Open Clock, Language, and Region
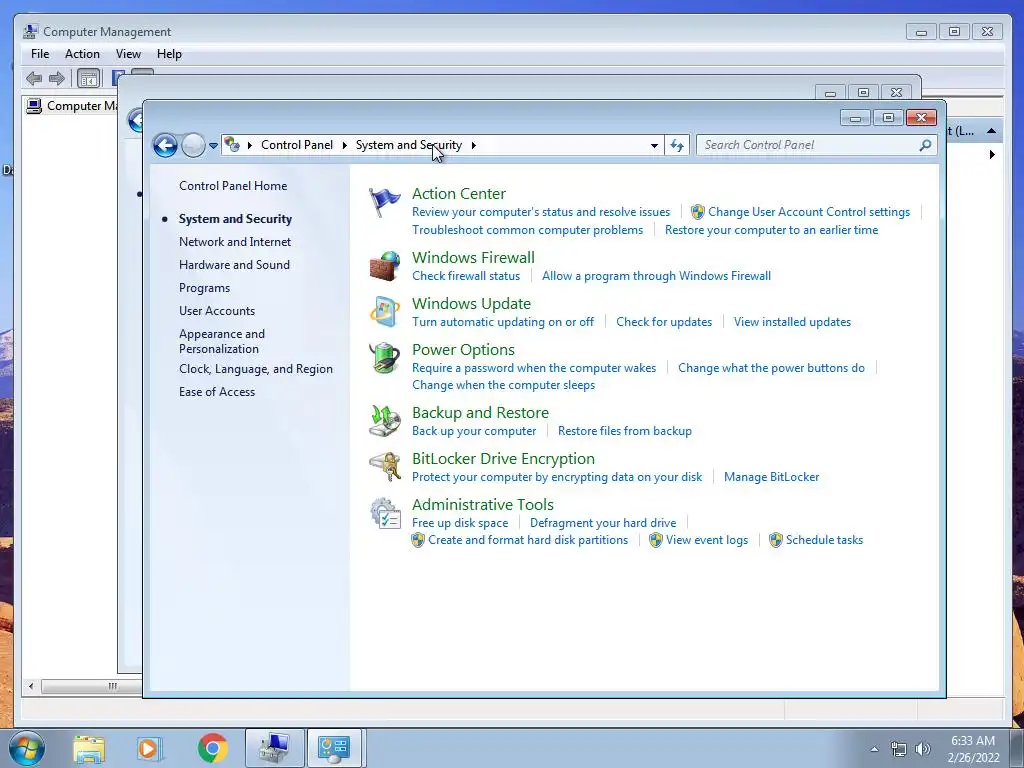This screenshot has height=768, width=1024. [256, 369]
